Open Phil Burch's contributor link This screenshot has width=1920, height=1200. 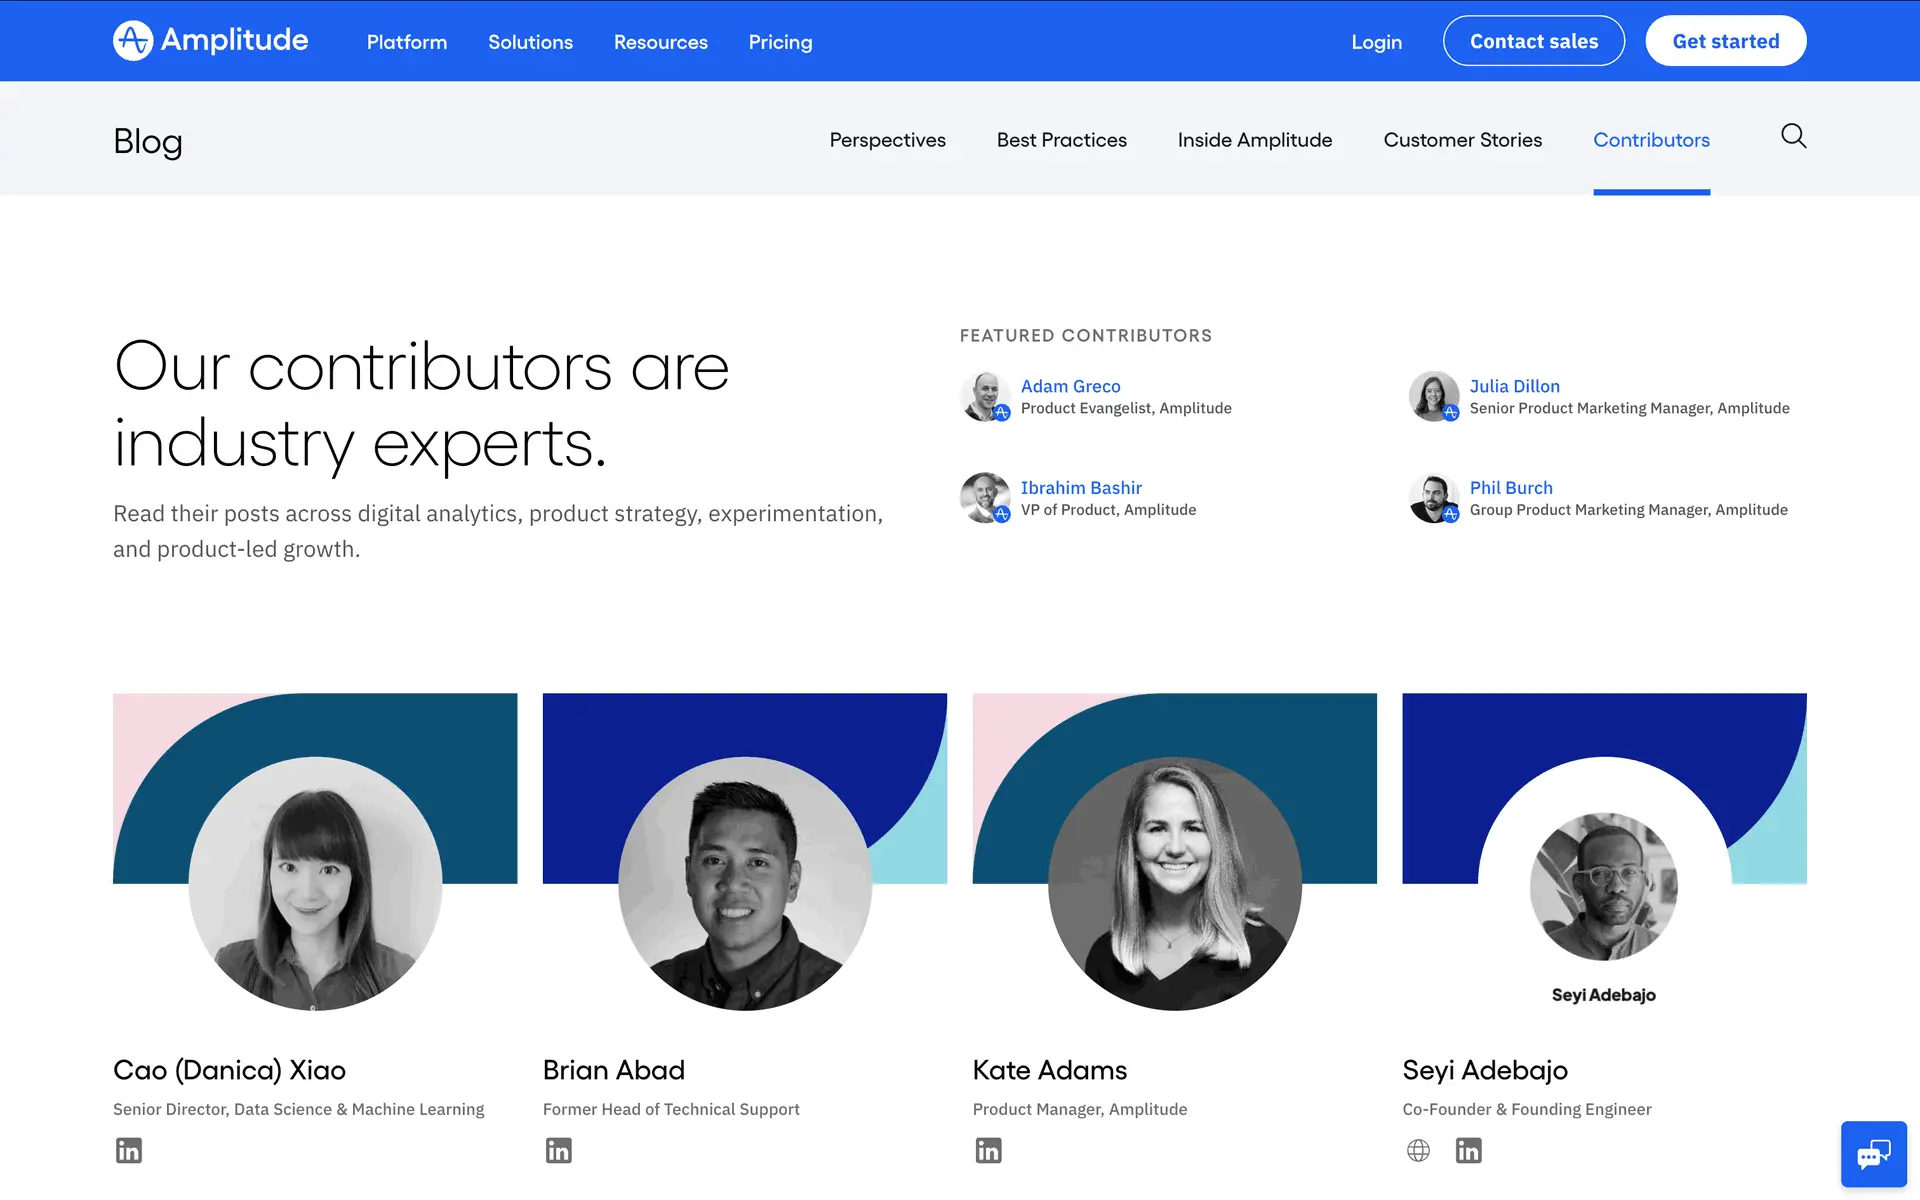1510,488
